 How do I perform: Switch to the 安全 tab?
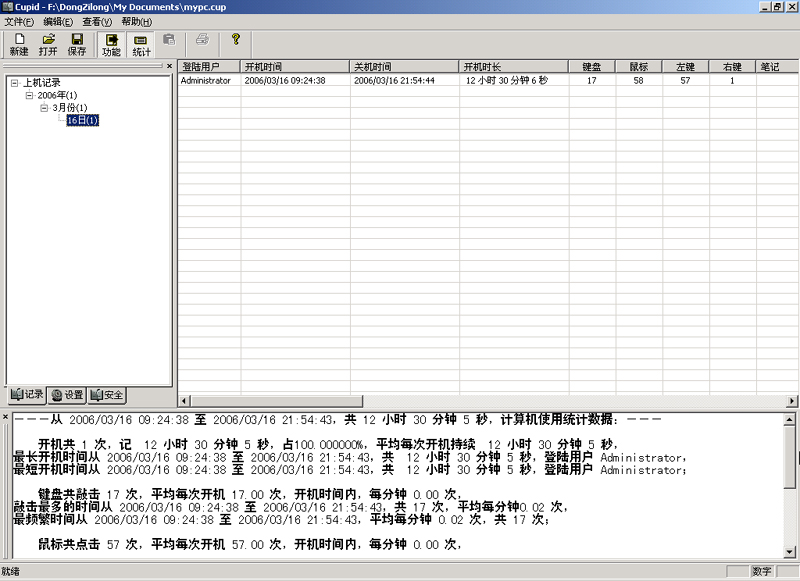pyautogui.click(x=107, y=394)
